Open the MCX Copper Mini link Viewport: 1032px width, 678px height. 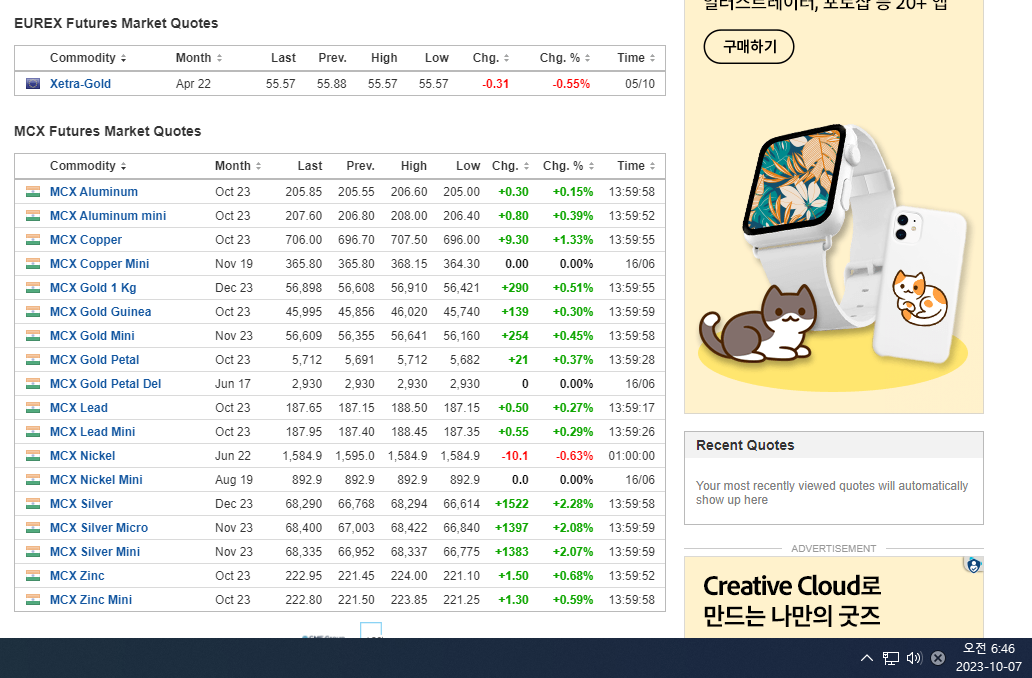click(99, 264)
